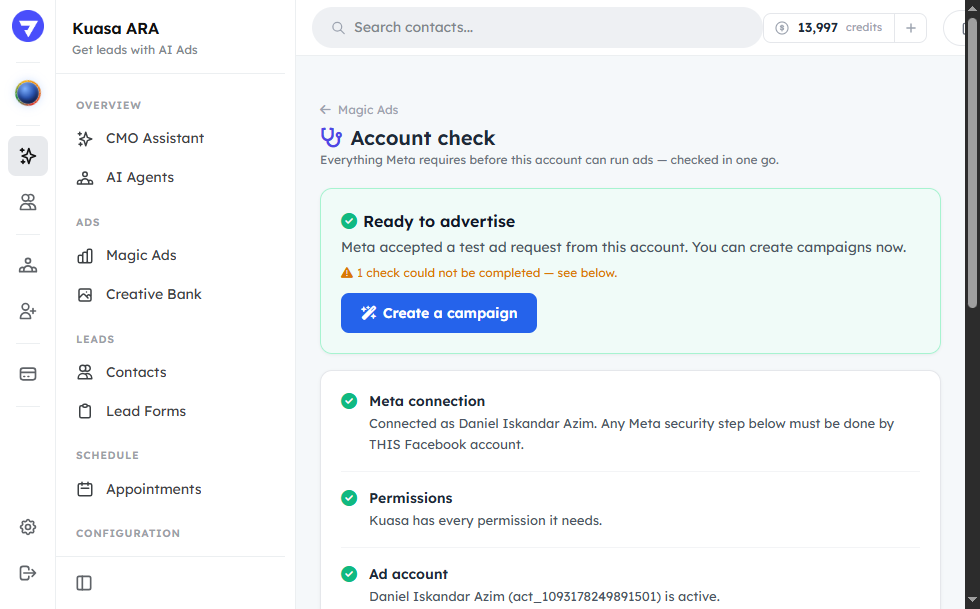
Task: Go back to Magic Ads breadcrumb
Action: 359,109
